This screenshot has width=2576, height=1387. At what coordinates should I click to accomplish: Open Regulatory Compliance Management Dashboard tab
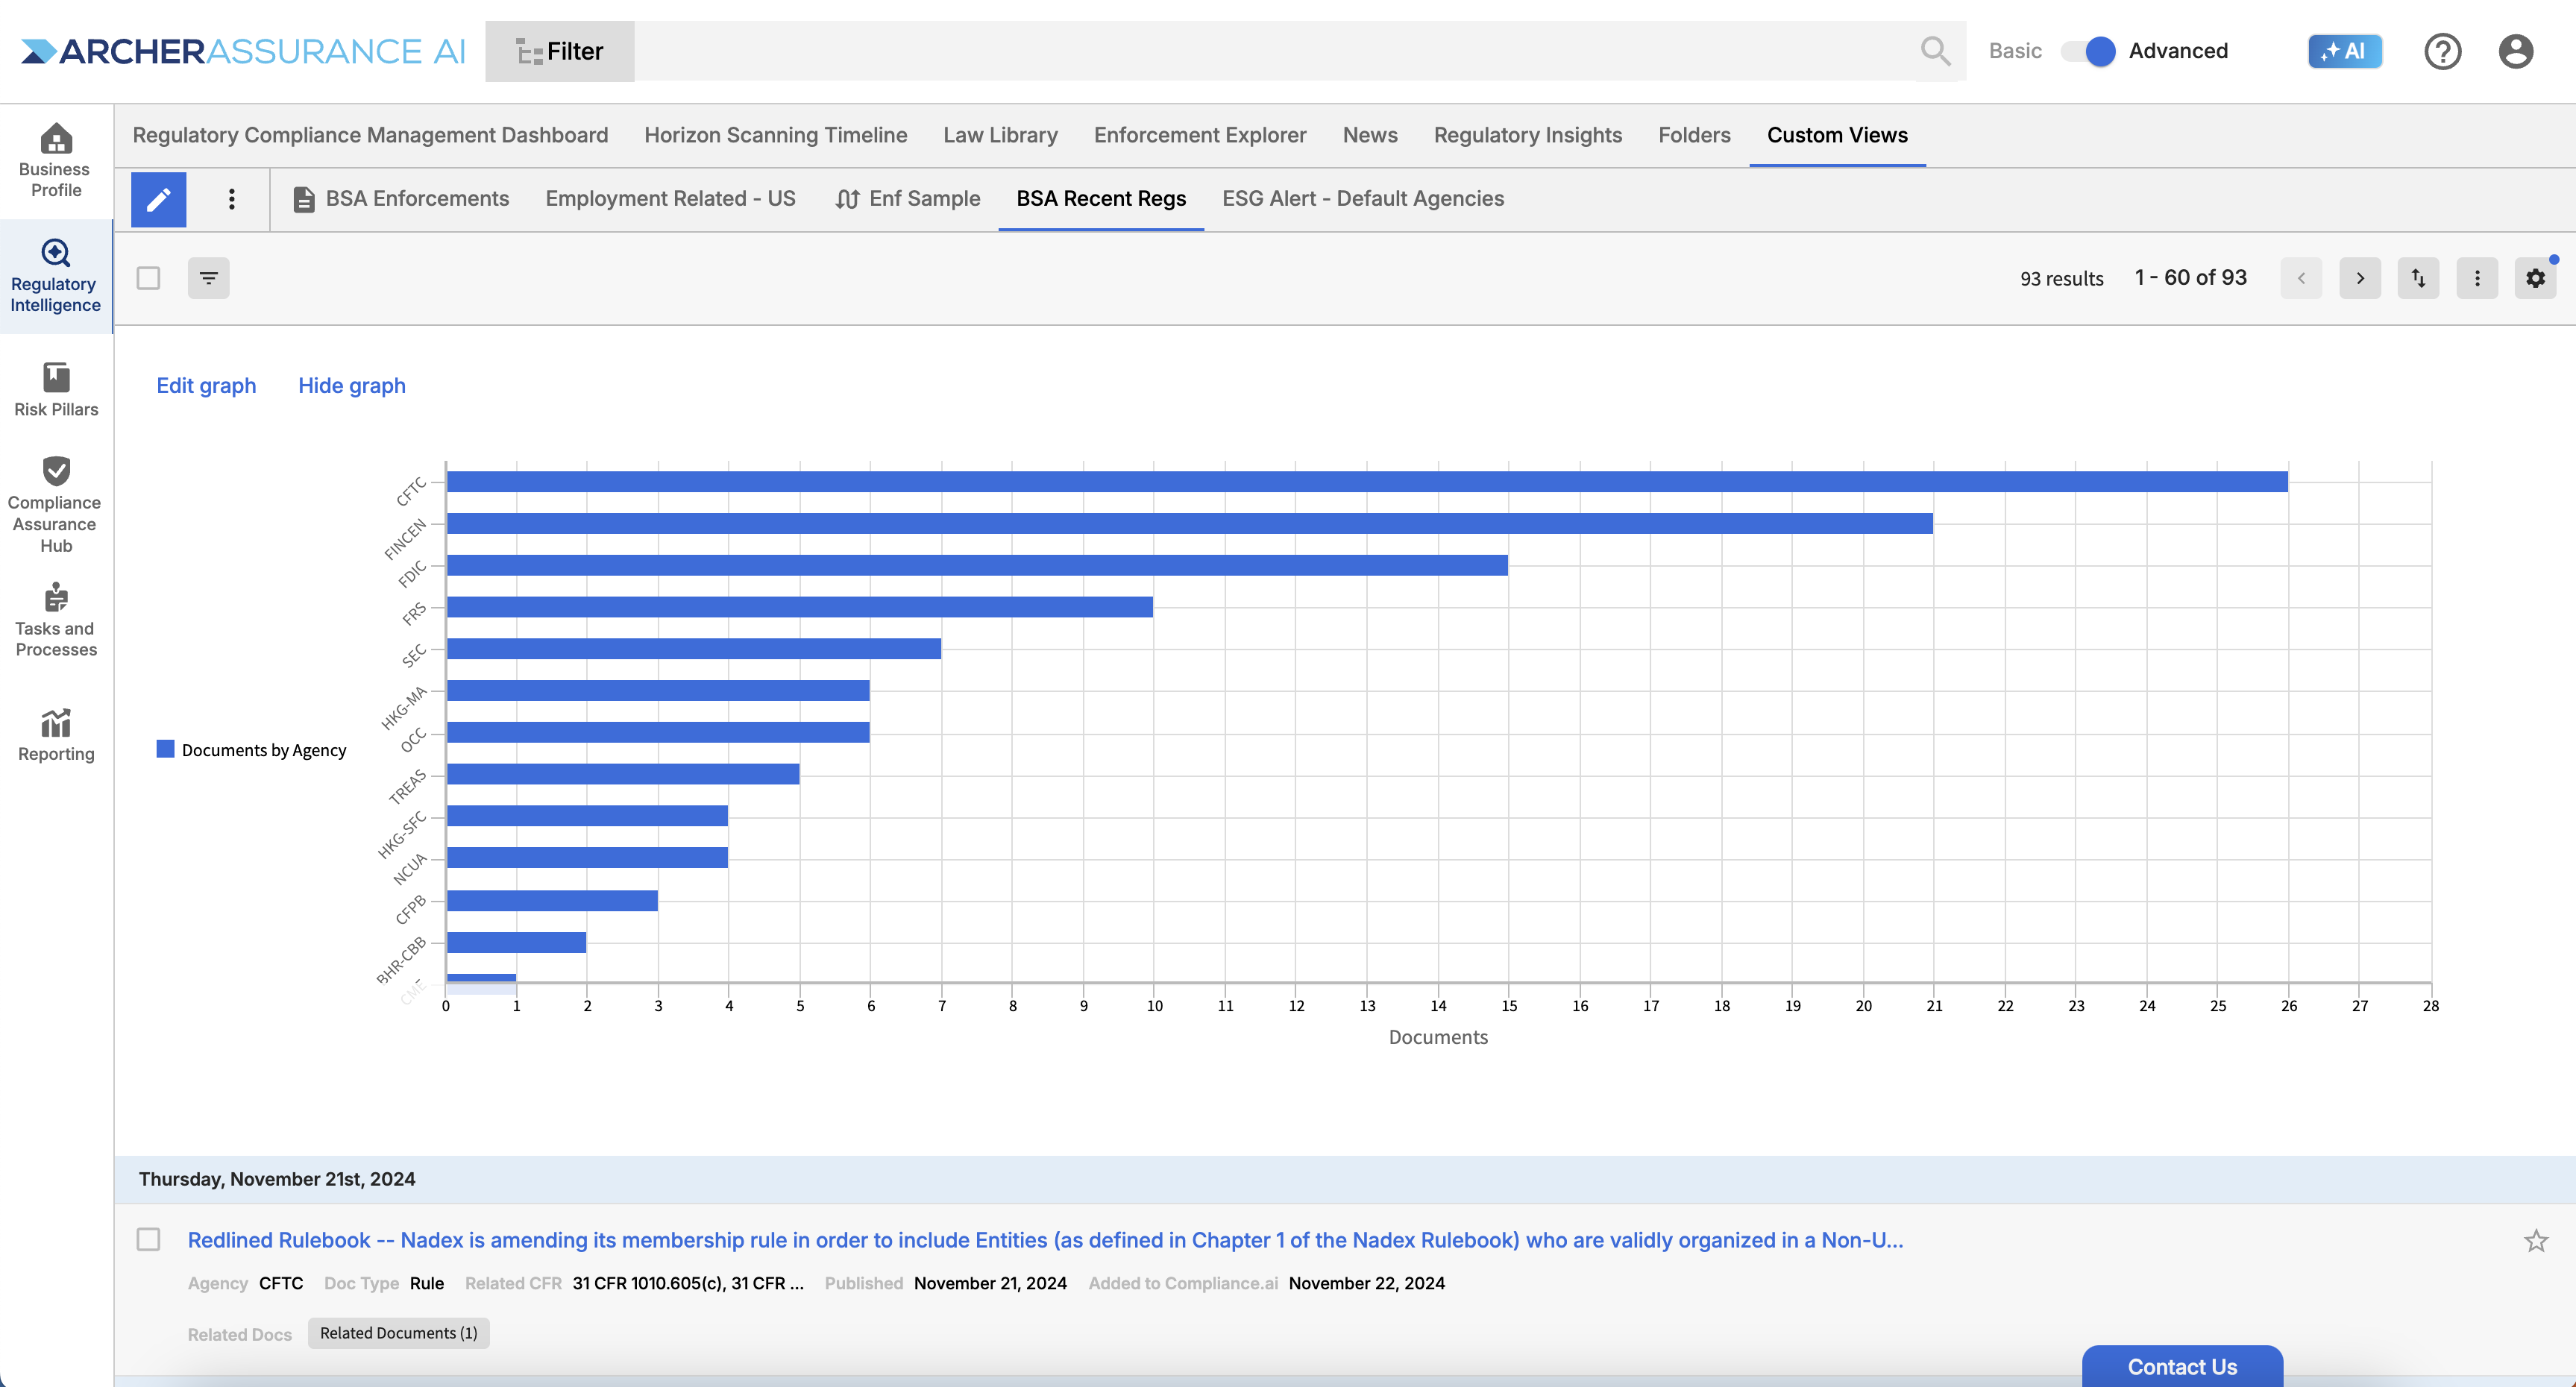pyautogui.click(x=370, y=135)
